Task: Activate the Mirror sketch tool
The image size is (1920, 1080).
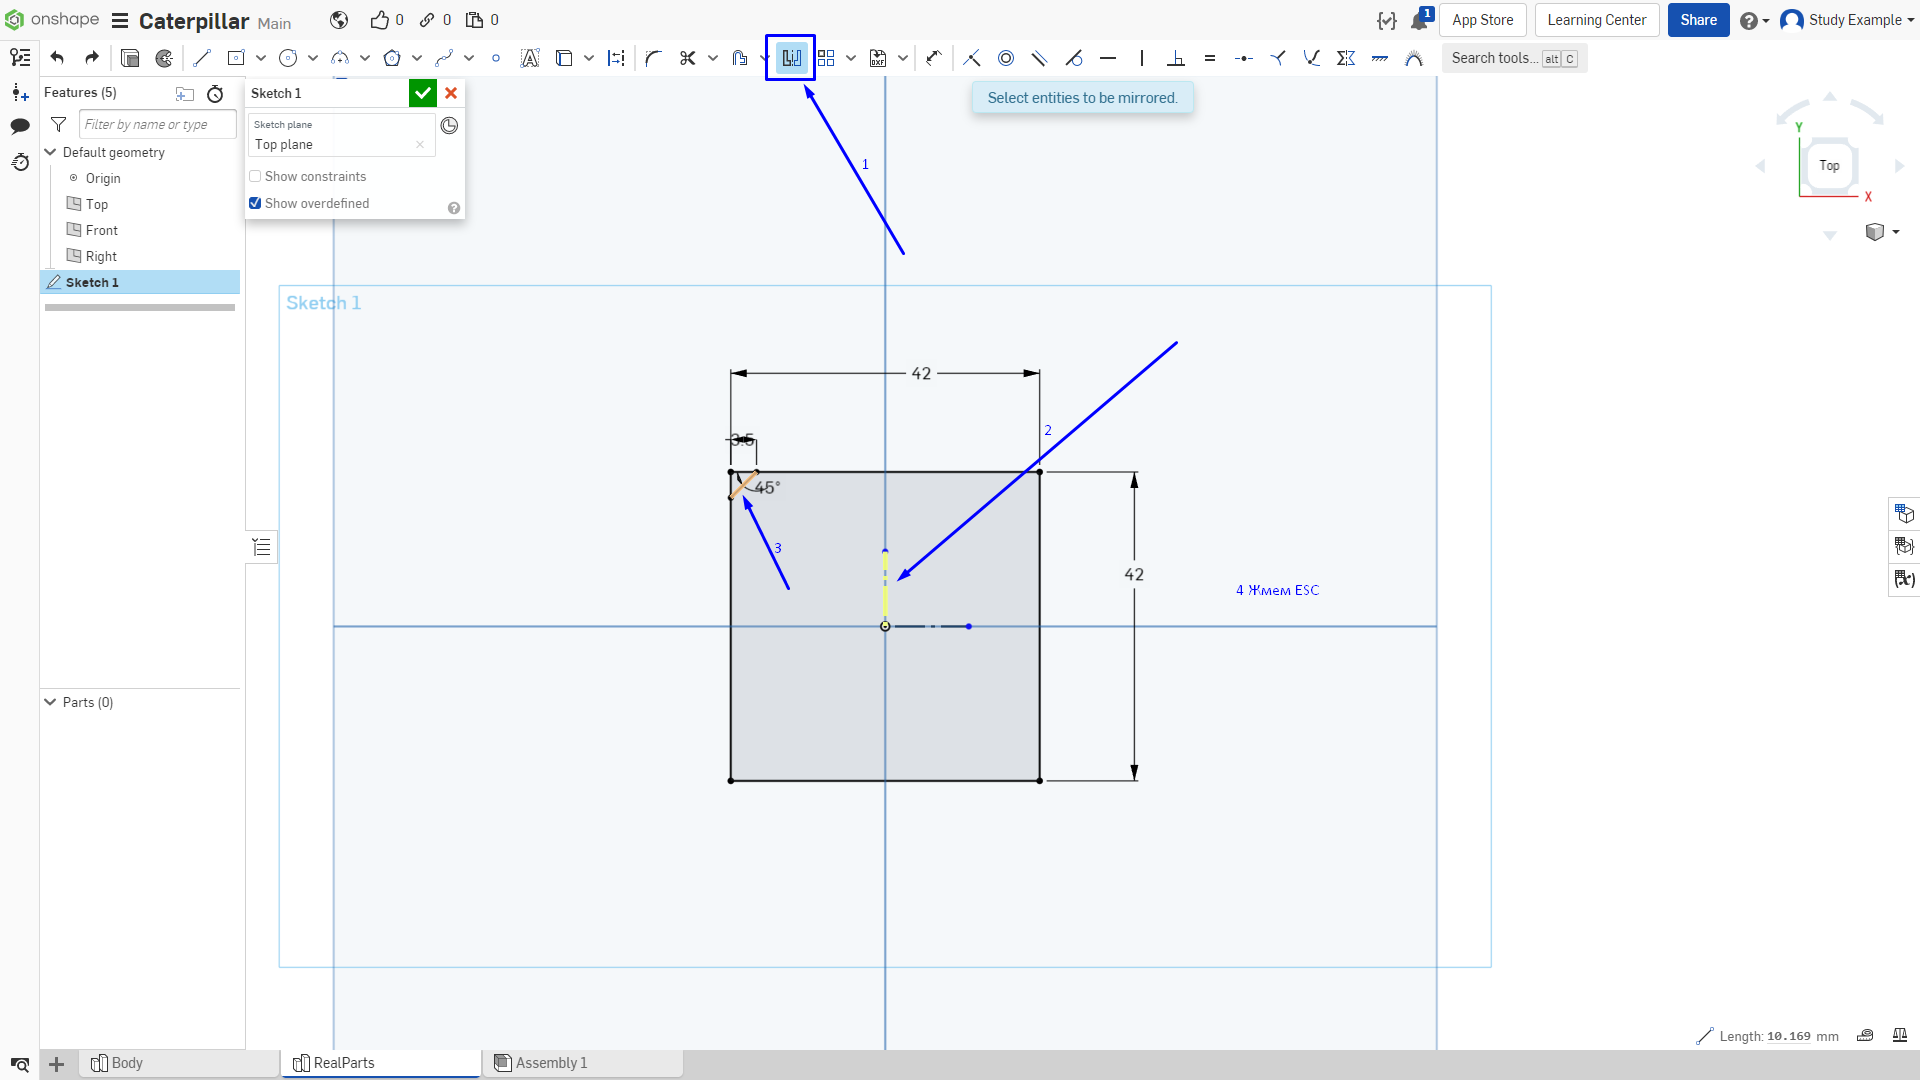Action: [791, 58]
